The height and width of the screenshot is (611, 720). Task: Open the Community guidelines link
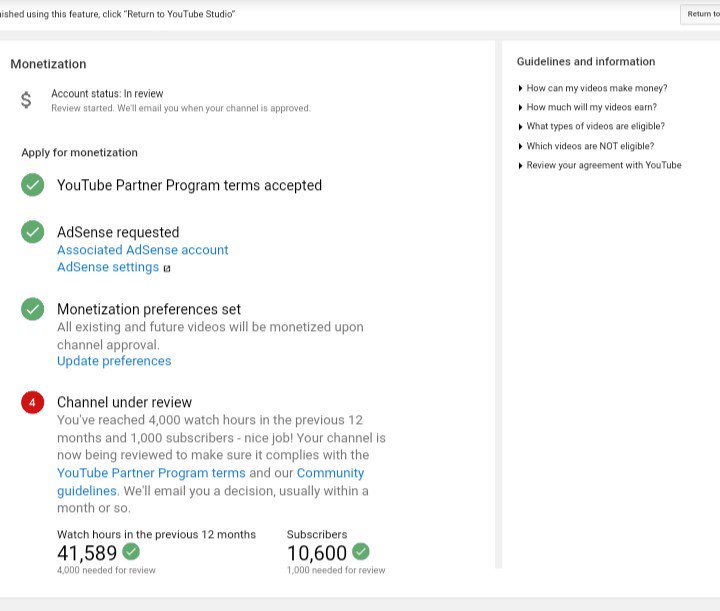pos(210,482)
